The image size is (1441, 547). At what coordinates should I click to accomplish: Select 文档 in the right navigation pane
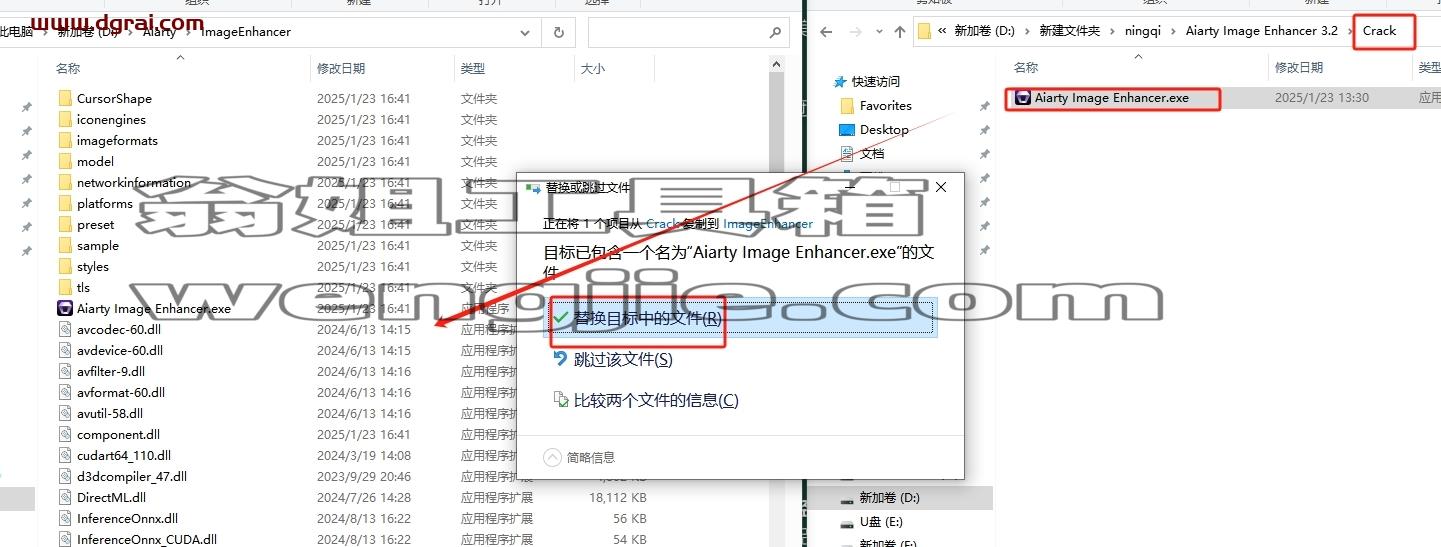coord(872,153)
